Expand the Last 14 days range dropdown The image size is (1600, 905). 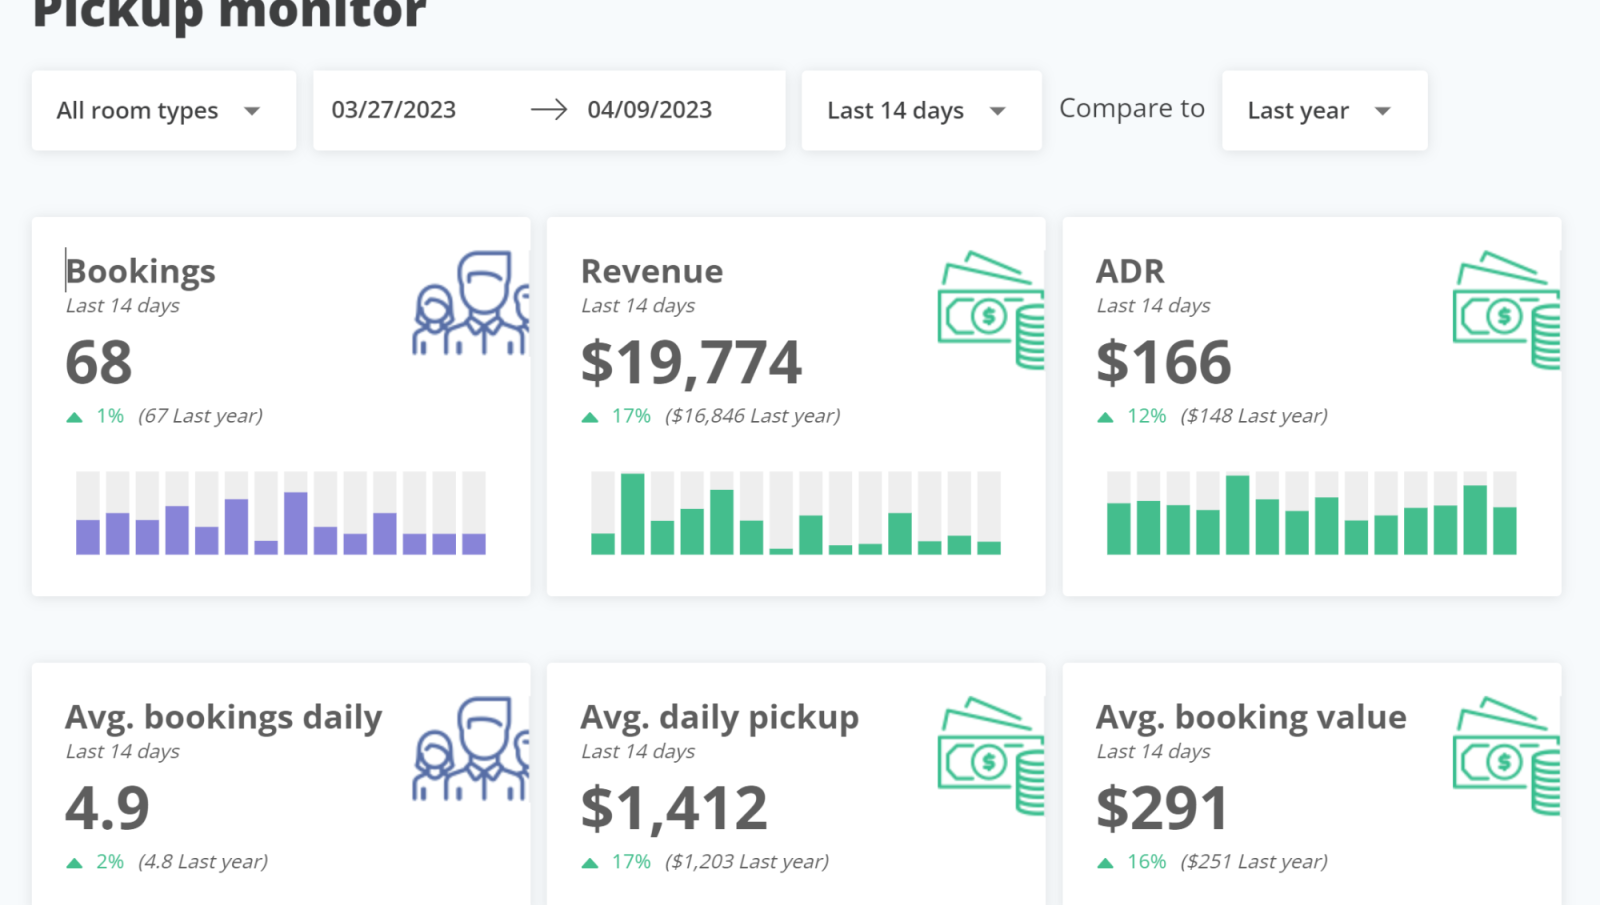(x=920, y=111)
